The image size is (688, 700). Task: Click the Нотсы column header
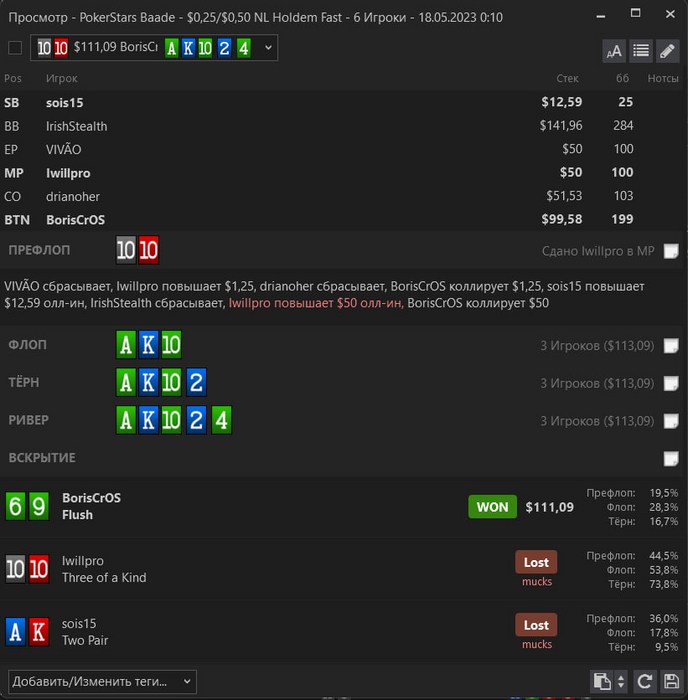[663, 79]
